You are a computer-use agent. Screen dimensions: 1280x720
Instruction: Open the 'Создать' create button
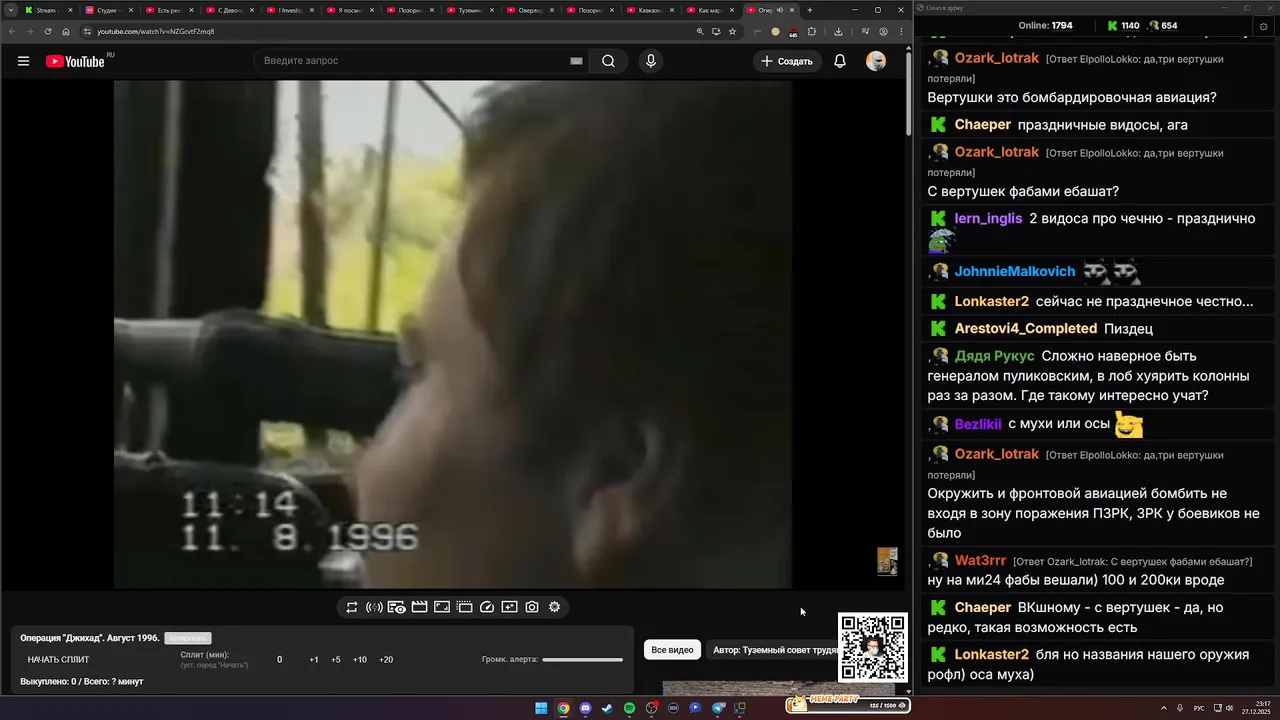[x=787, y=61]
